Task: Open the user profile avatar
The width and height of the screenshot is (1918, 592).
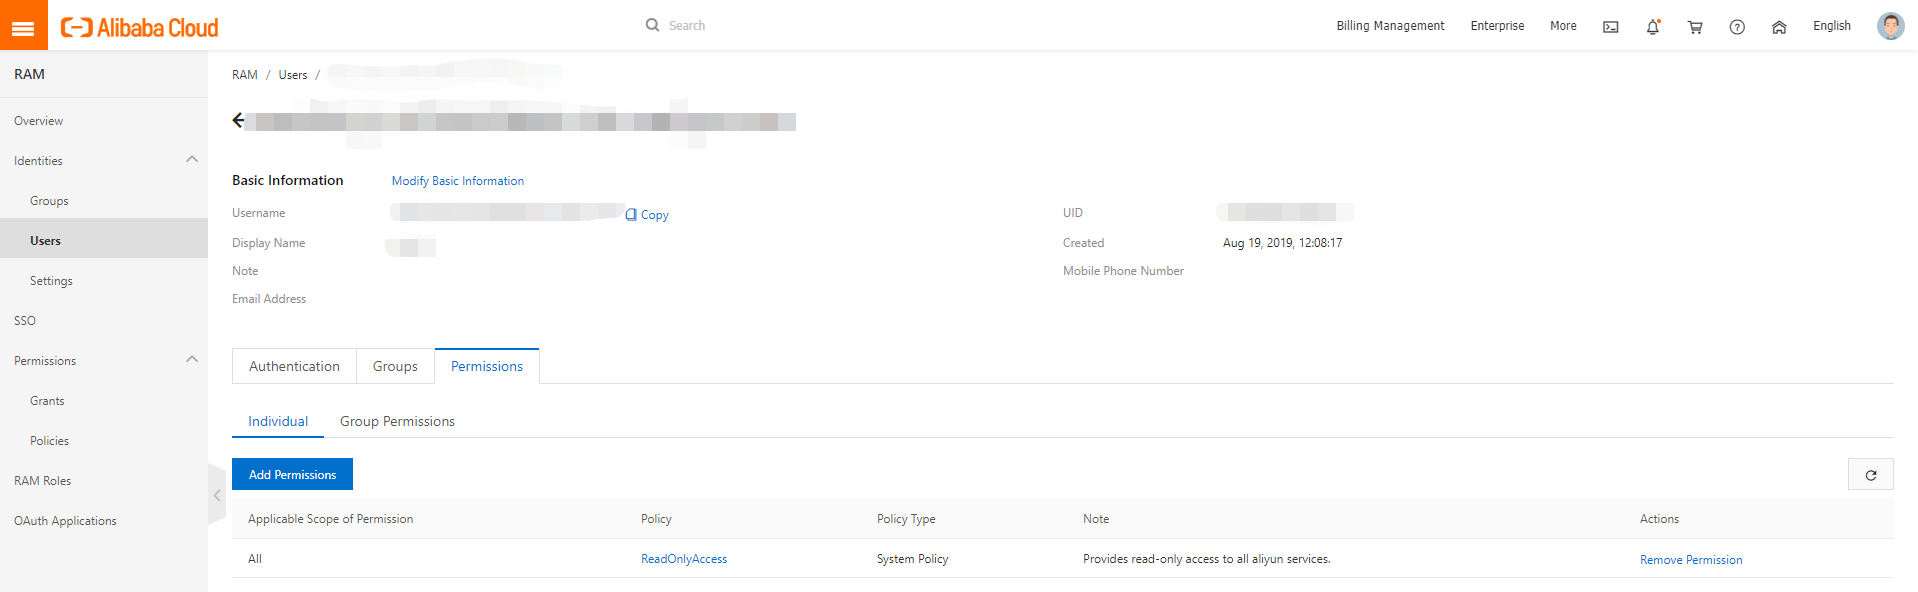Action: (x=1890, y=26)
